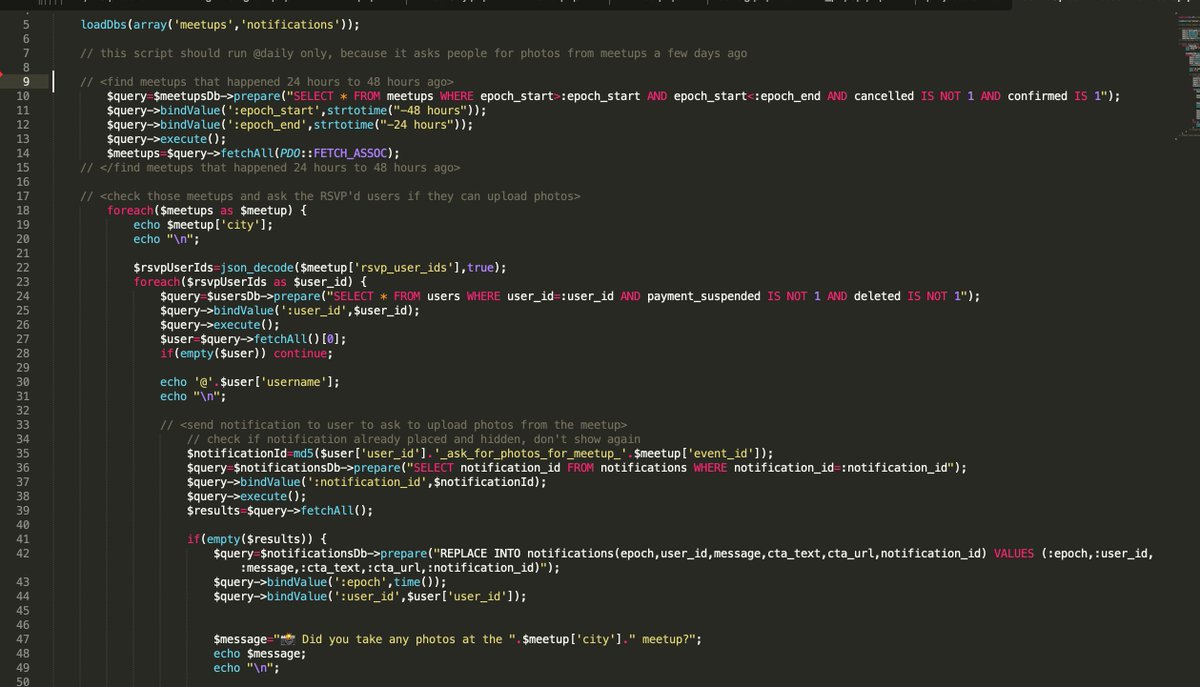Click bindValue(':notification_id',$notificationId) line
This screenshot has height=687, width=1200.
[x=367, y=482]
